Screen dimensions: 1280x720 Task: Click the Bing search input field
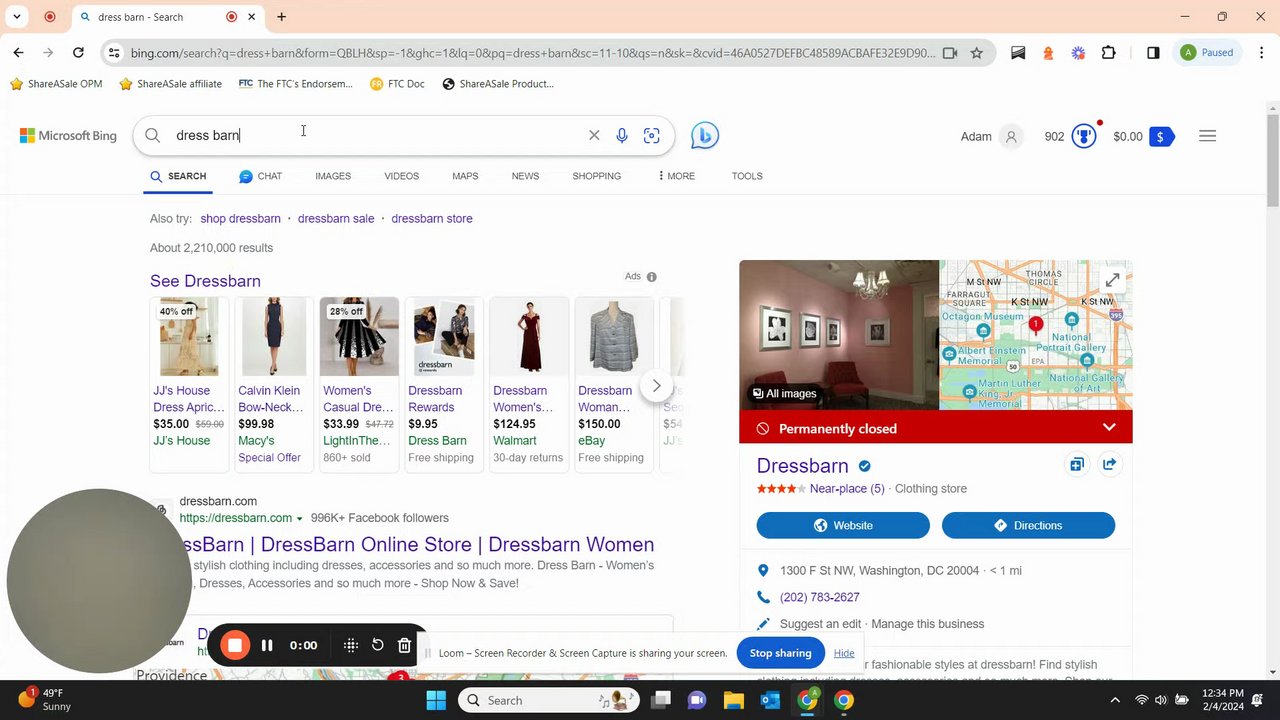[375, 135]
